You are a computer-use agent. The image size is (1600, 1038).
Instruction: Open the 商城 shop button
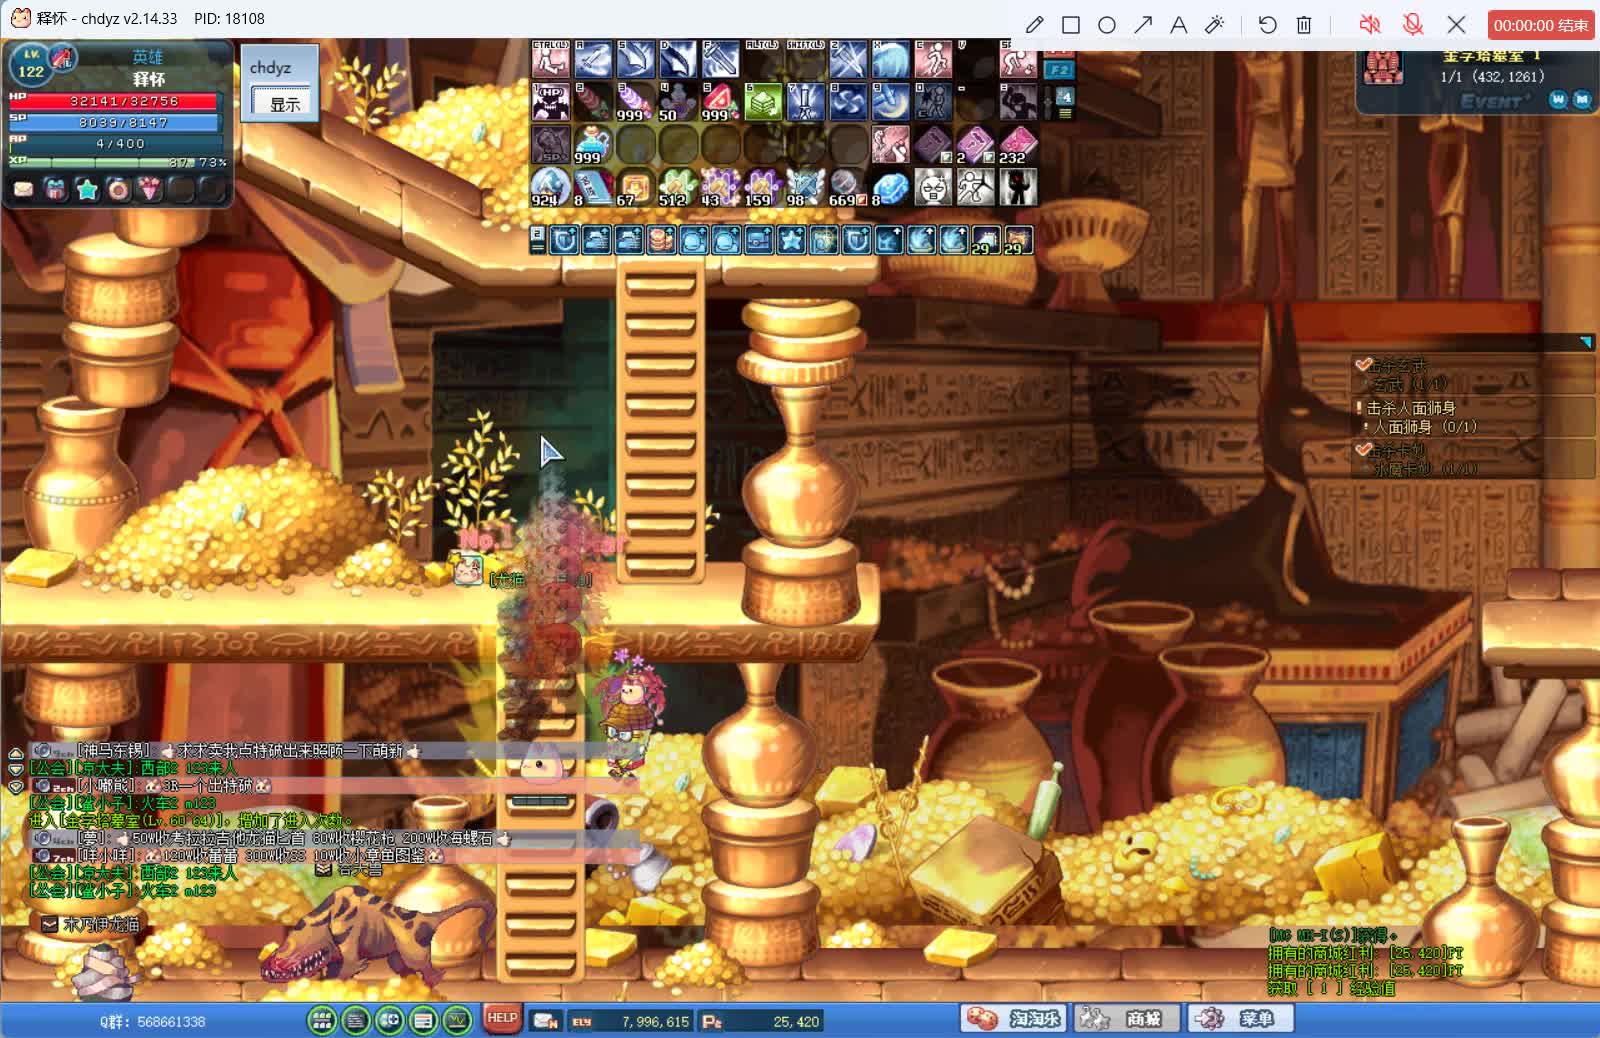1125,1019
